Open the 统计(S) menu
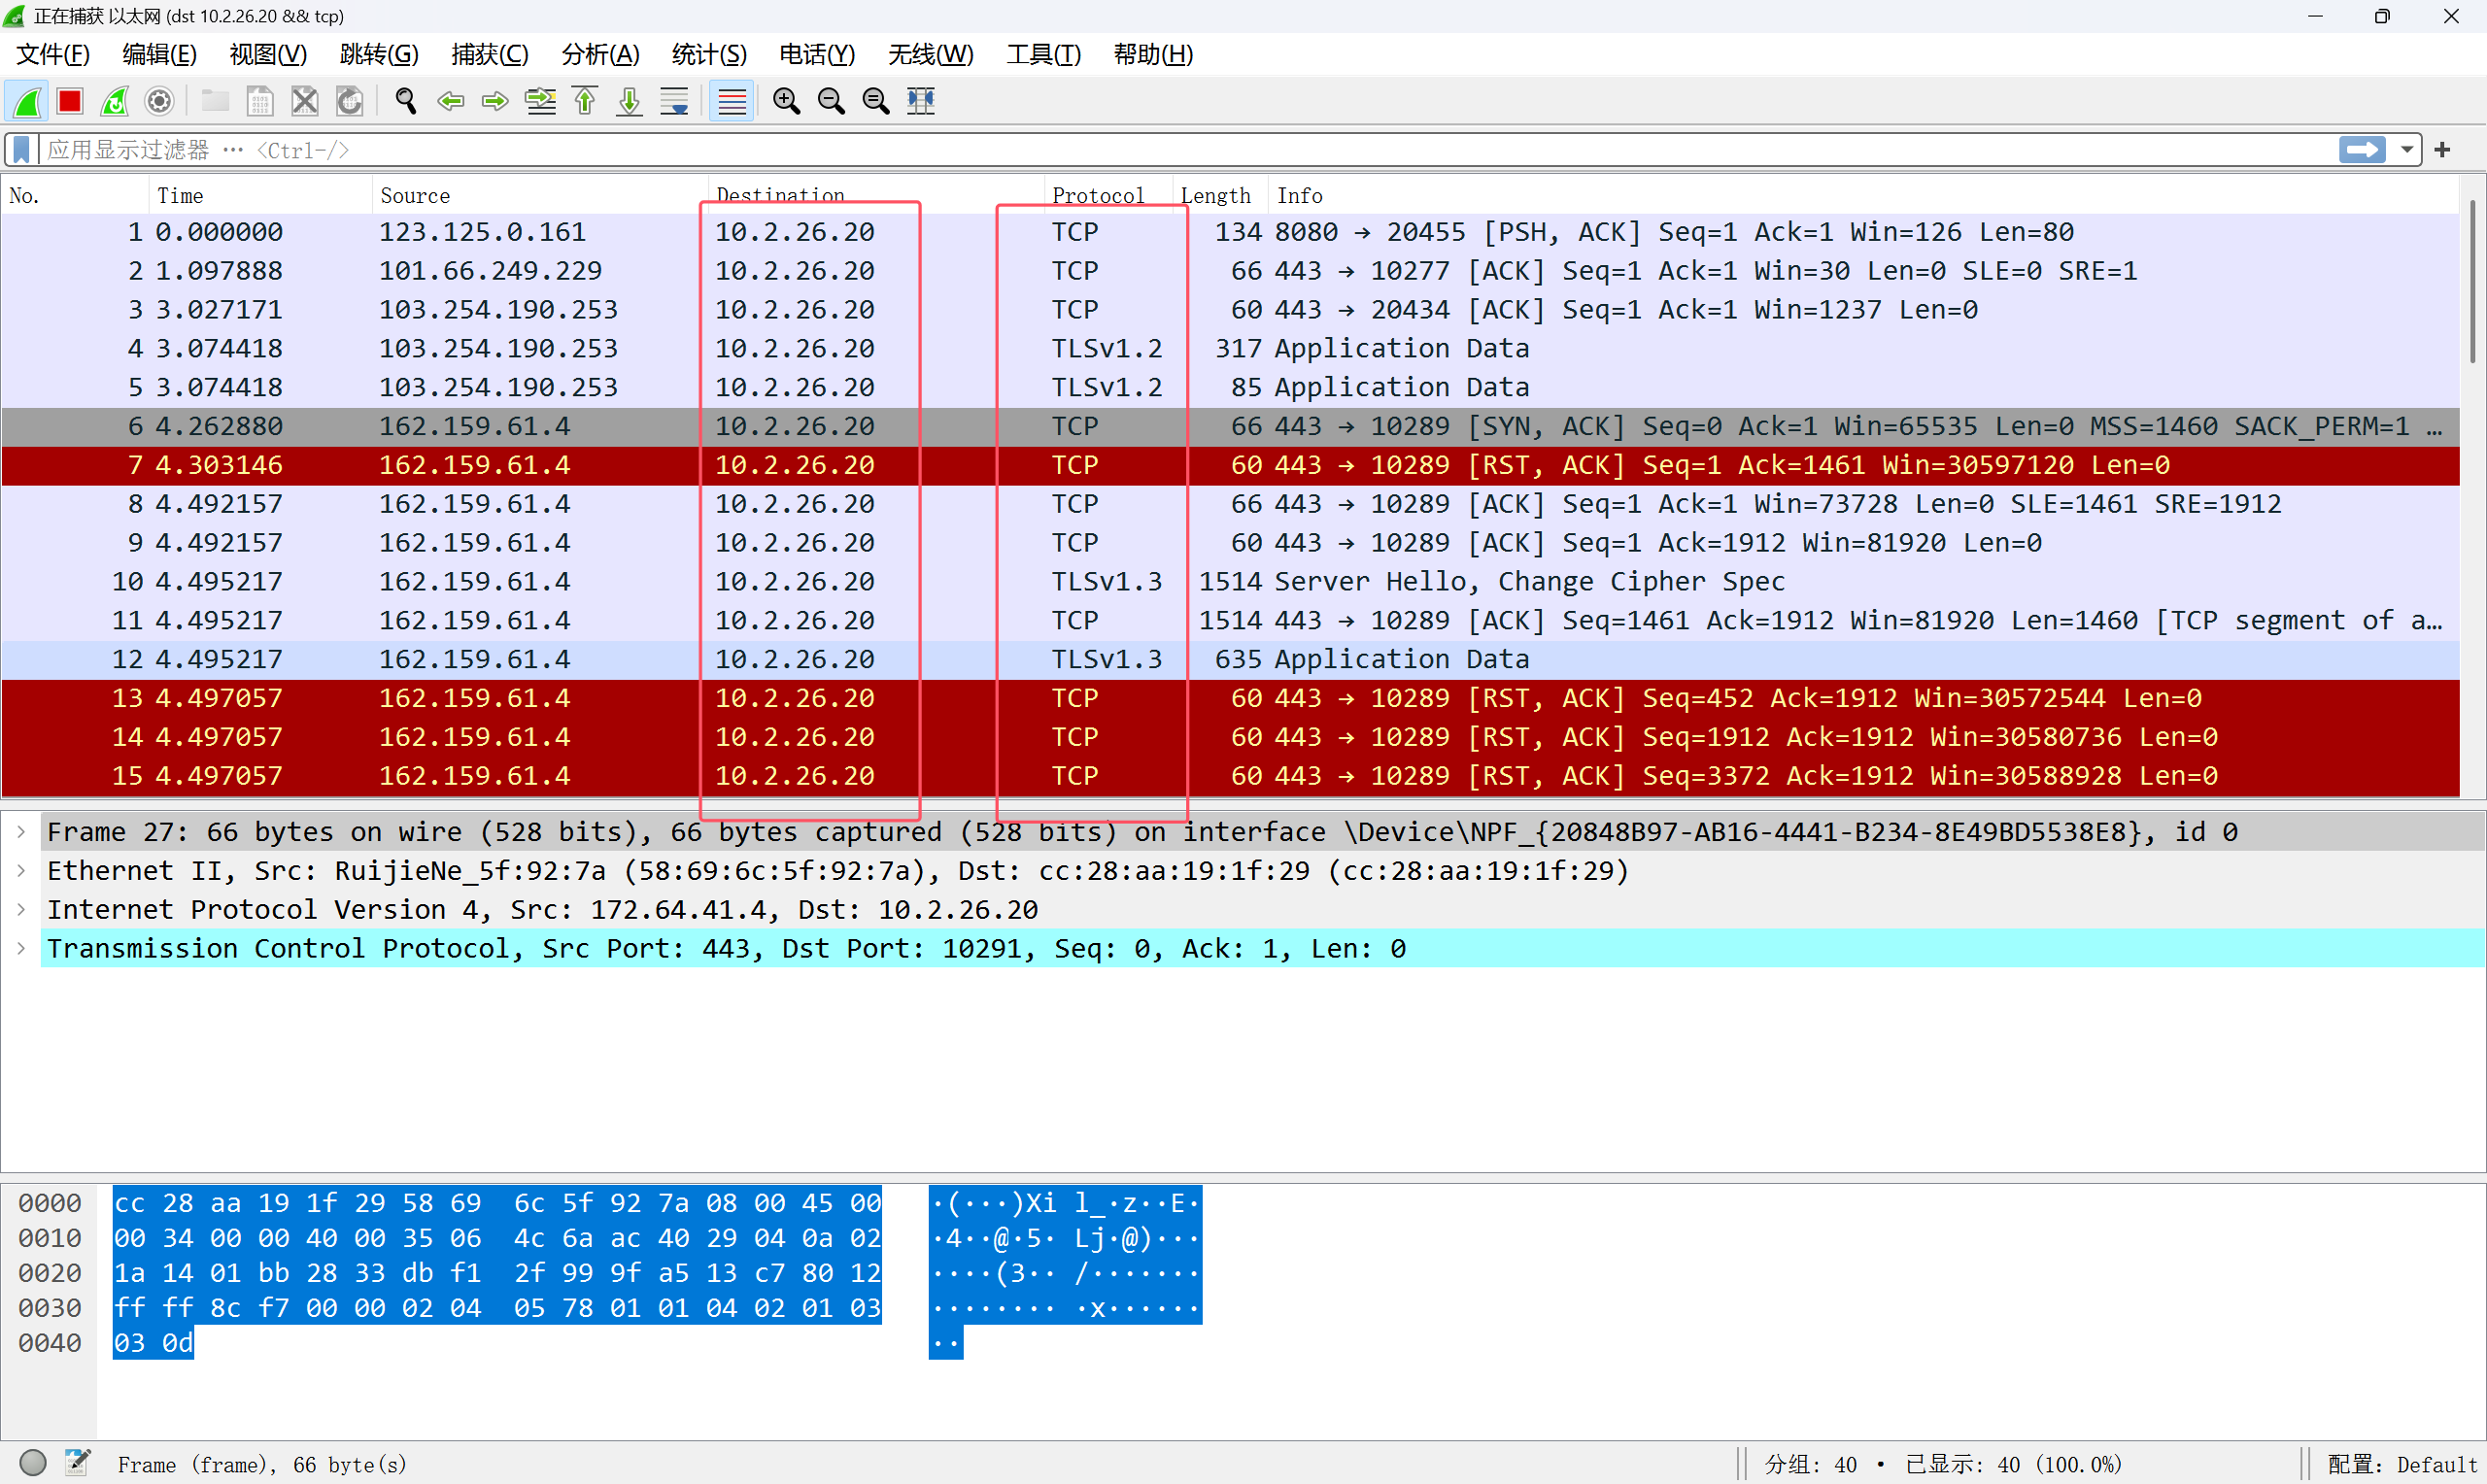Viewport: 2487px width, 1484px height. (x=708, y=54)
